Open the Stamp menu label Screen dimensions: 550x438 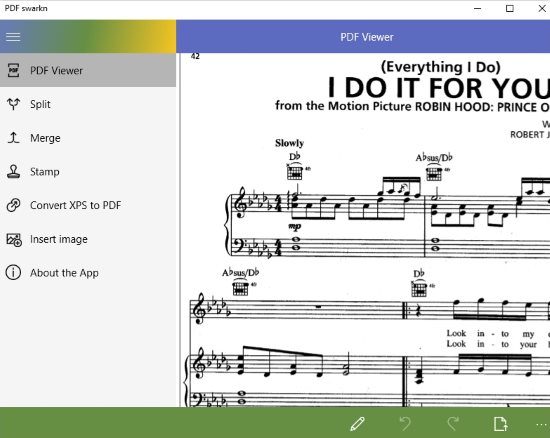[x=45, y=172]
